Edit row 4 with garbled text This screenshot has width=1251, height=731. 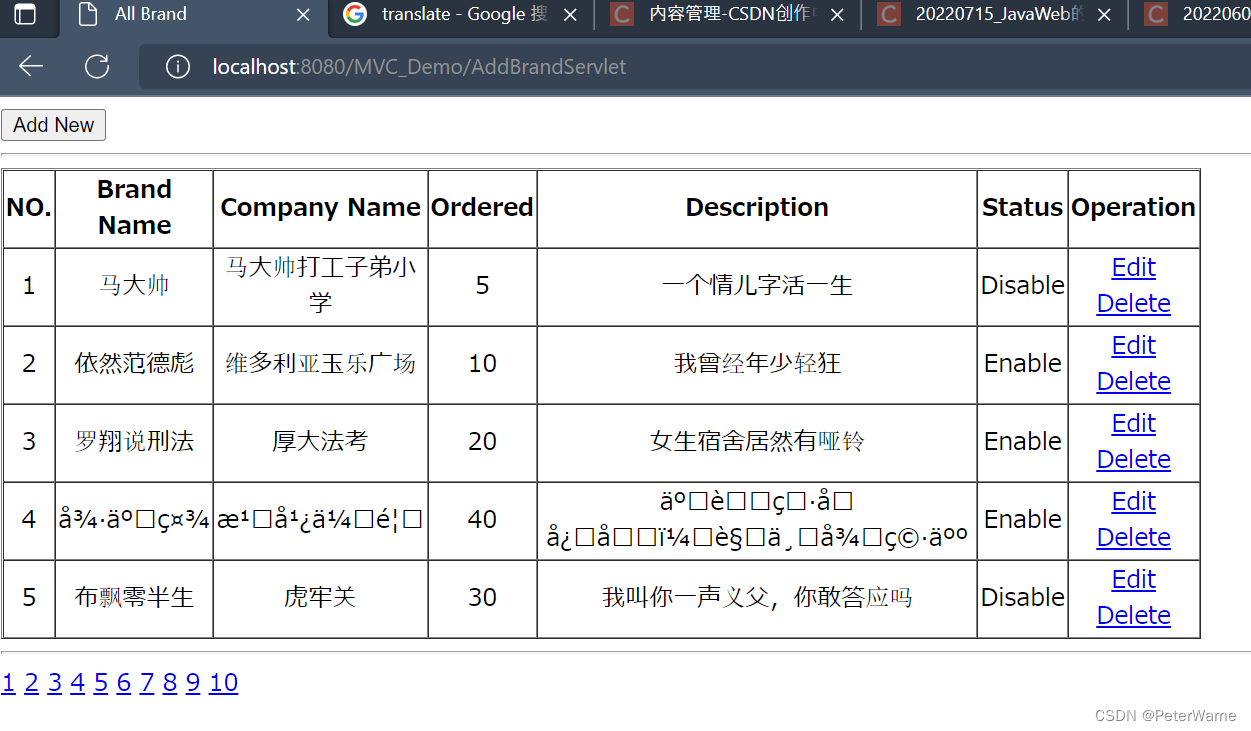(1133, 502)
